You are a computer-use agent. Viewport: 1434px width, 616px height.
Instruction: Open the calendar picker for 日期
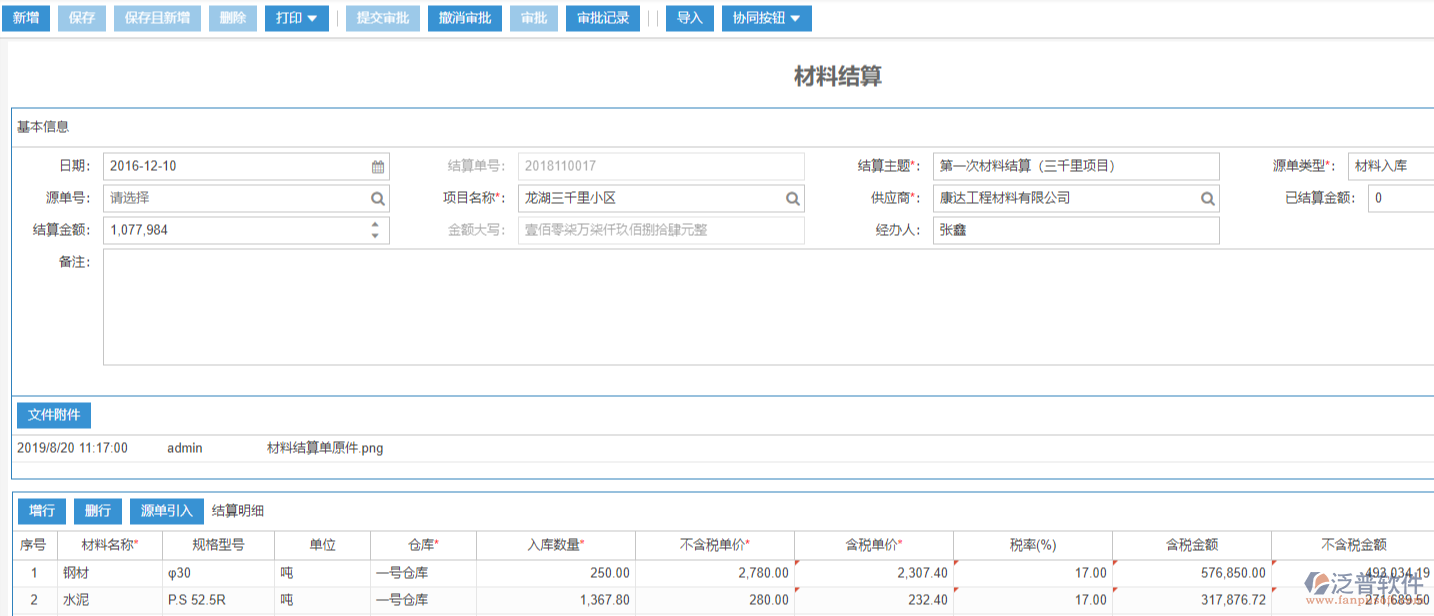point(378,167)
